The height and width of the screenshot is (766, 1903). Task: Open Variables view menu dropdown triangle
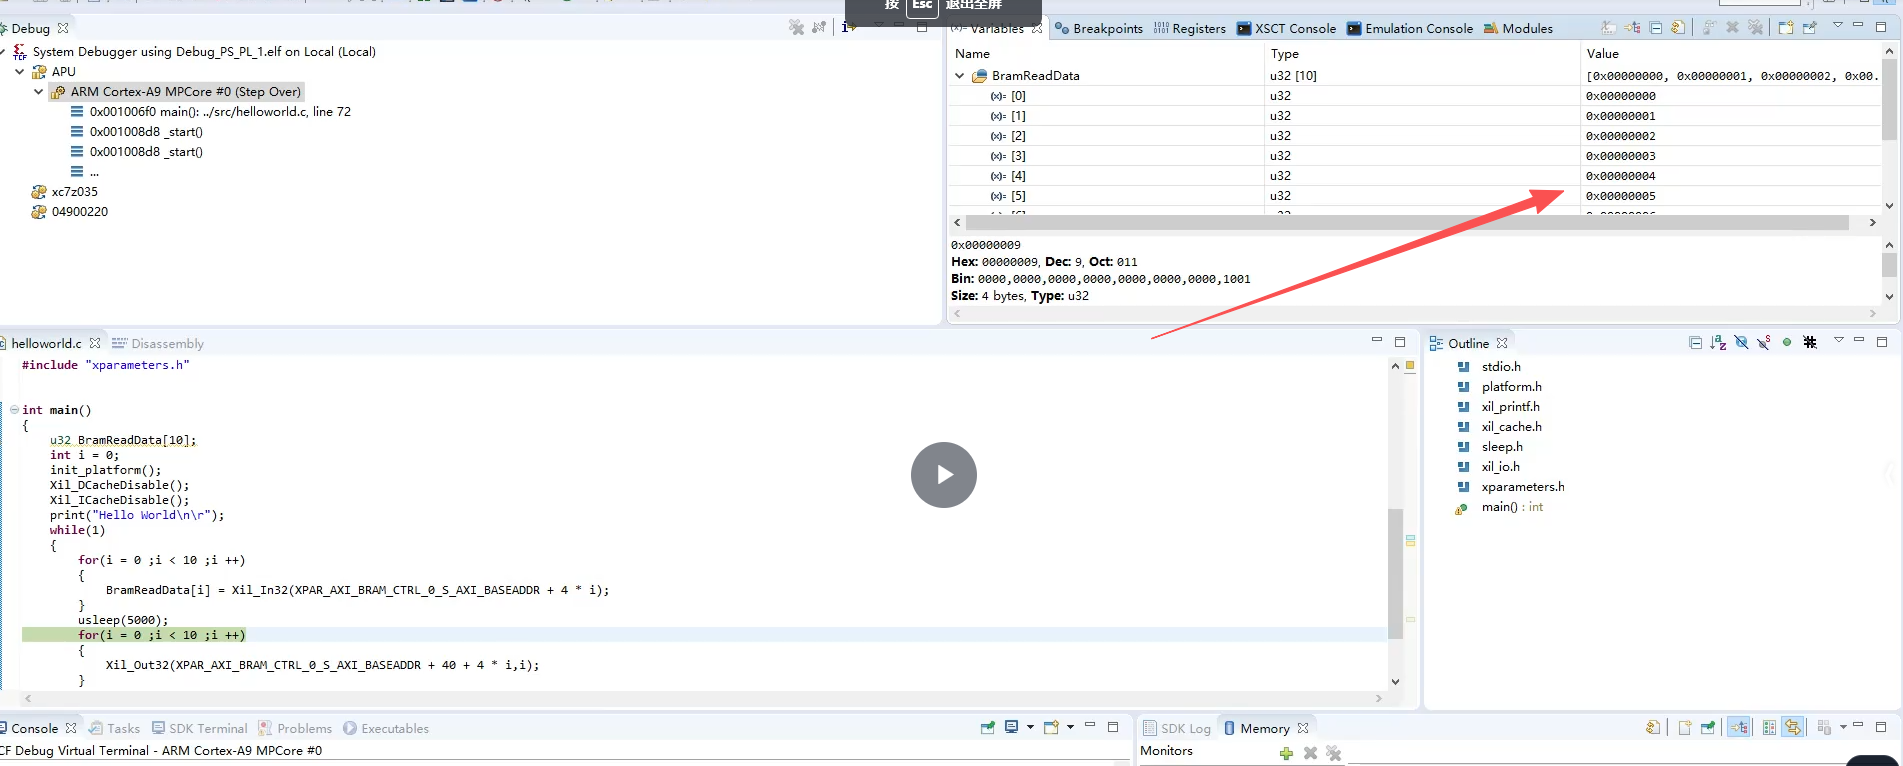tap(1838, 25)
